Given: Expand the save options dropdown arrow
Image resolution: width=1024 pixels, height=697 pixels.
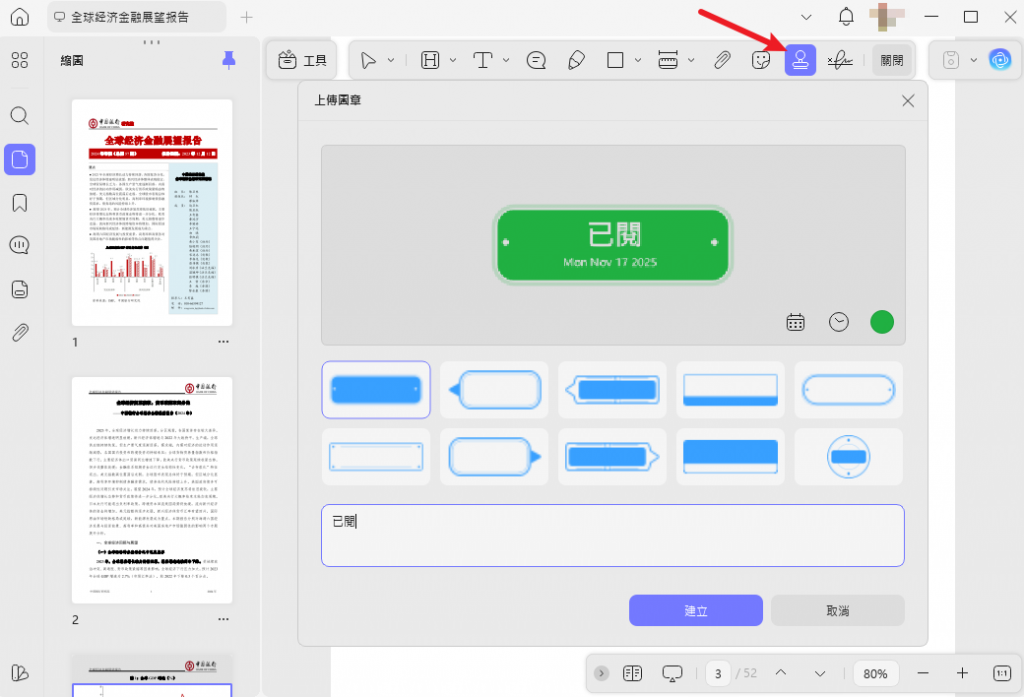Looking at the screenshot, I should 973,60.
